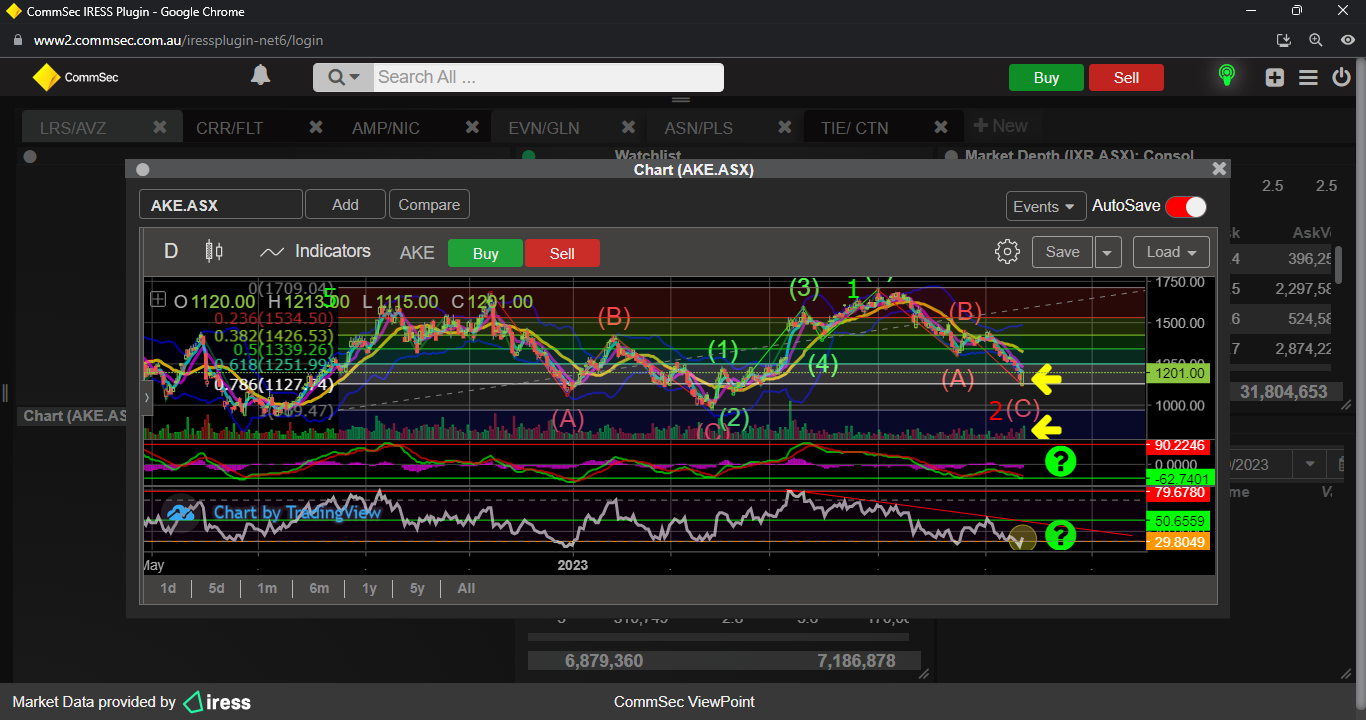This screenshot has width=1366, height=720.
Task: Open the Load dropdown
Action: [x=1171, y=252]
